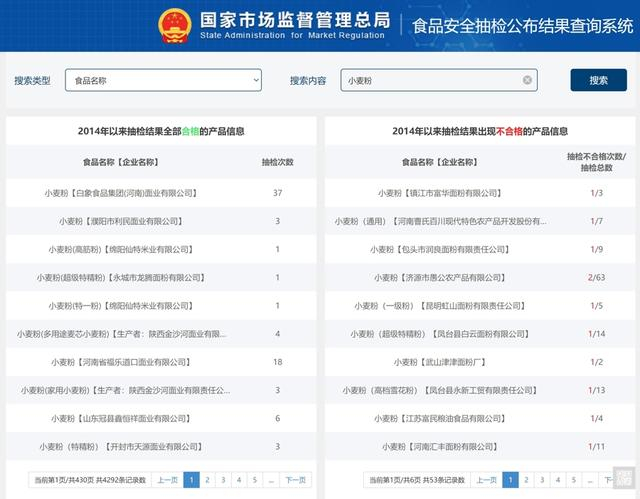The height and width of the screenshot is (499, 640).
Task: Go to page 5 of unqualified list
Action: pos(574,480)
